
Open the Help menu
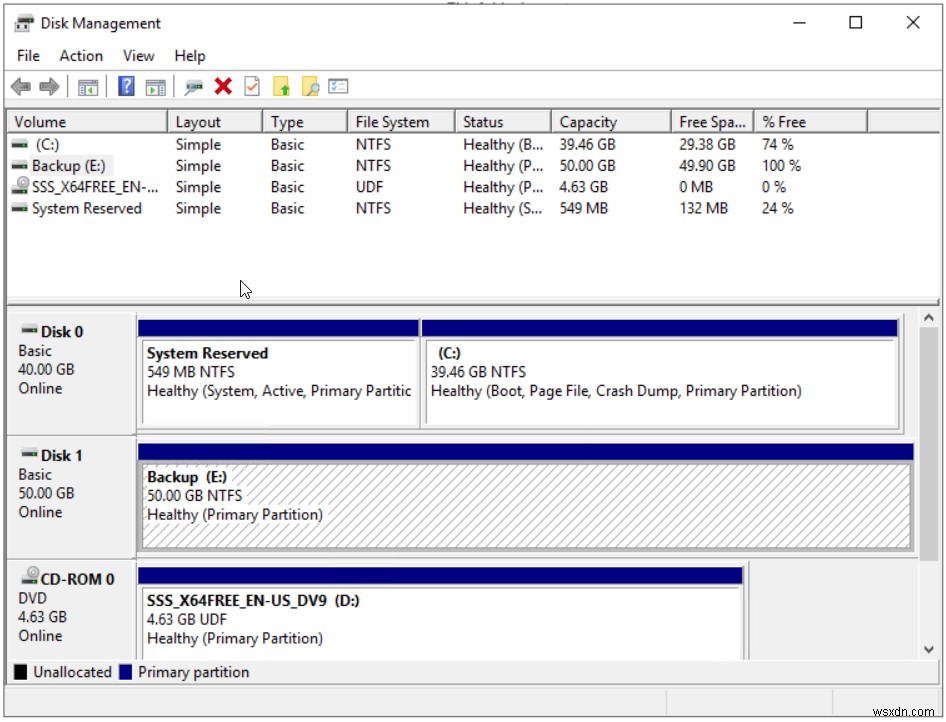[189, 56]
